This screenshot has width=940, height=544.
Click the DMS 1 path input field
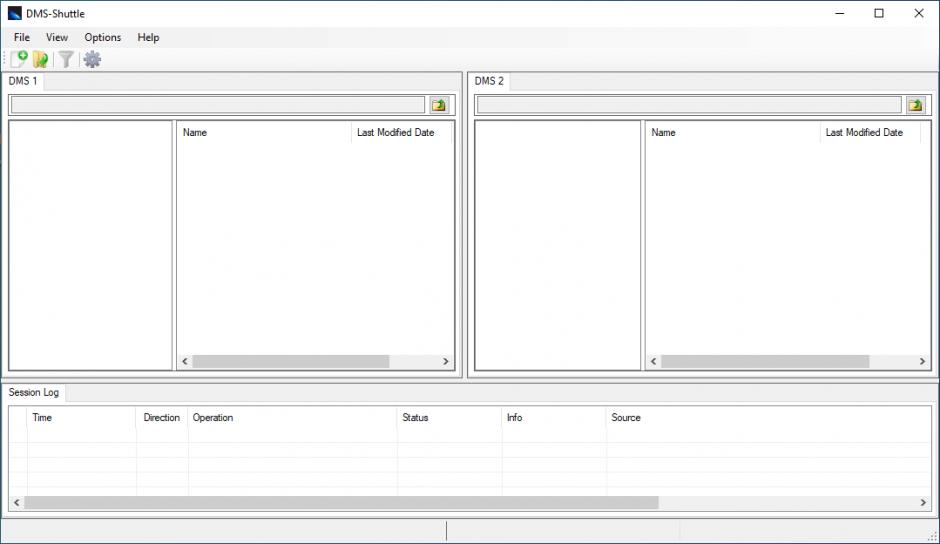[x=217, y=105]
